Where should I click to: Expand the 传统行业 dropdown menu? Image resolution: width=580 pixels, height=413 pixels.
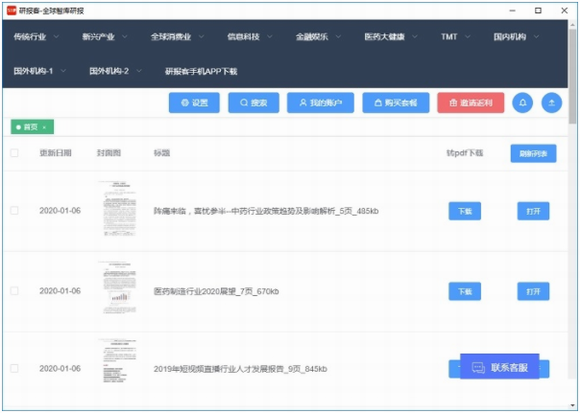point(36,37)
